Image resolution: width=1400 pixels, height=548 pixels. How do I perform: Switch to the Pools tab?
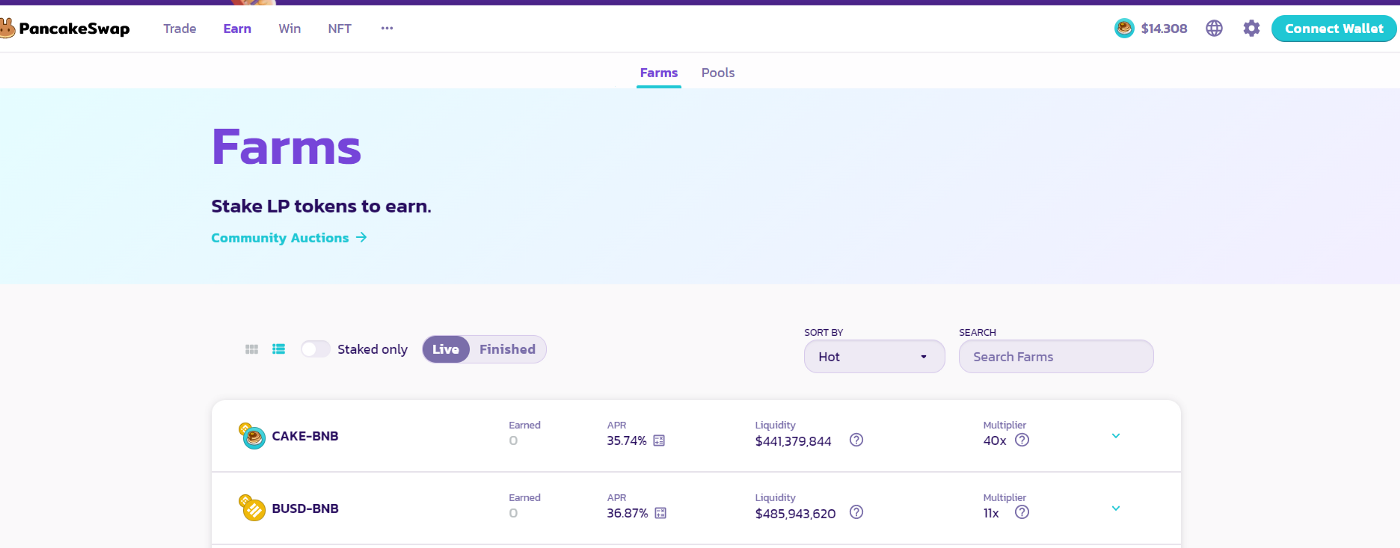pyautogui.click(x=718, y=73)
